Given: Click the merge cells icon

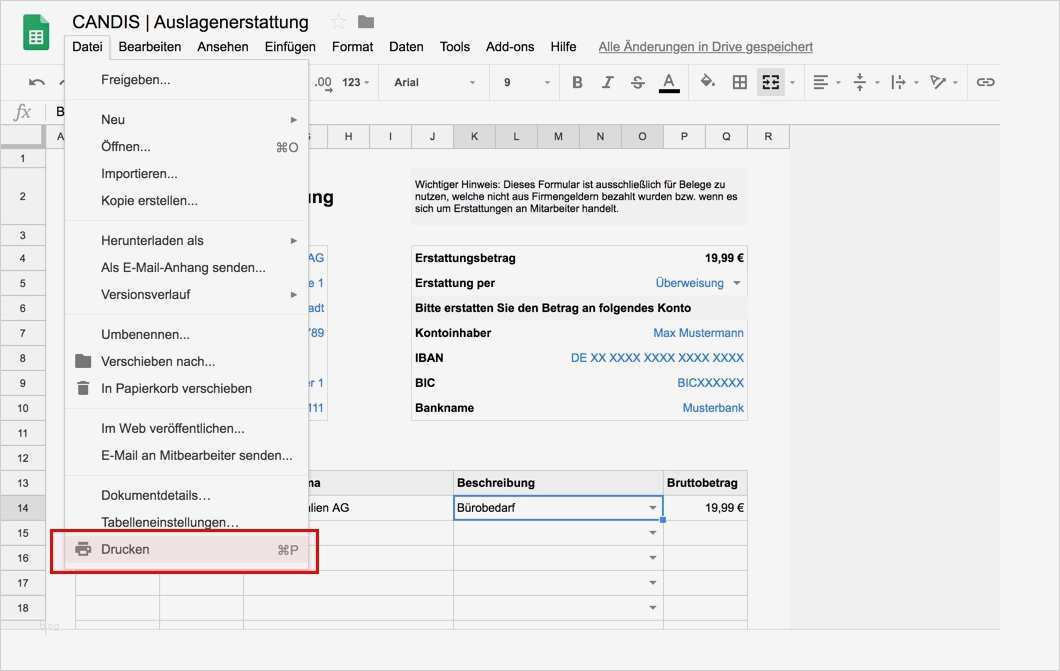Looking at the screenshot, I should pos(770,82).
